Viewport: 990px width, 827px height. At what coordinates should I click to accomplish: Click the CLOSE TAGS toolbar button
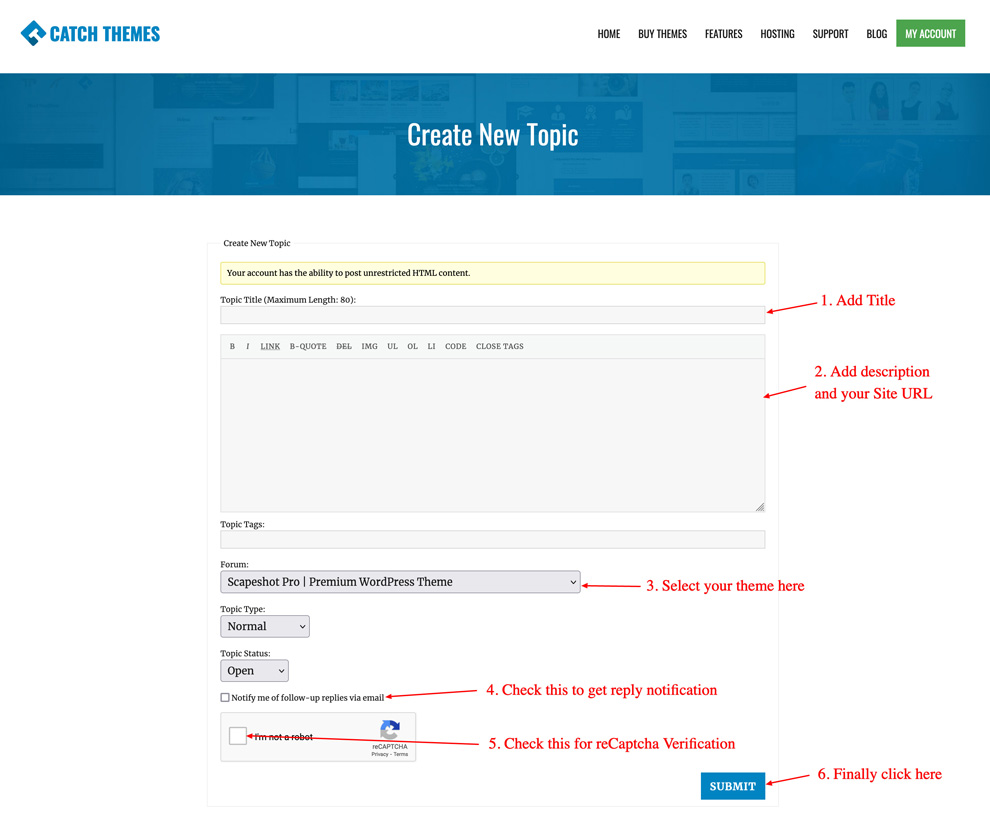(x=499, y=346)
